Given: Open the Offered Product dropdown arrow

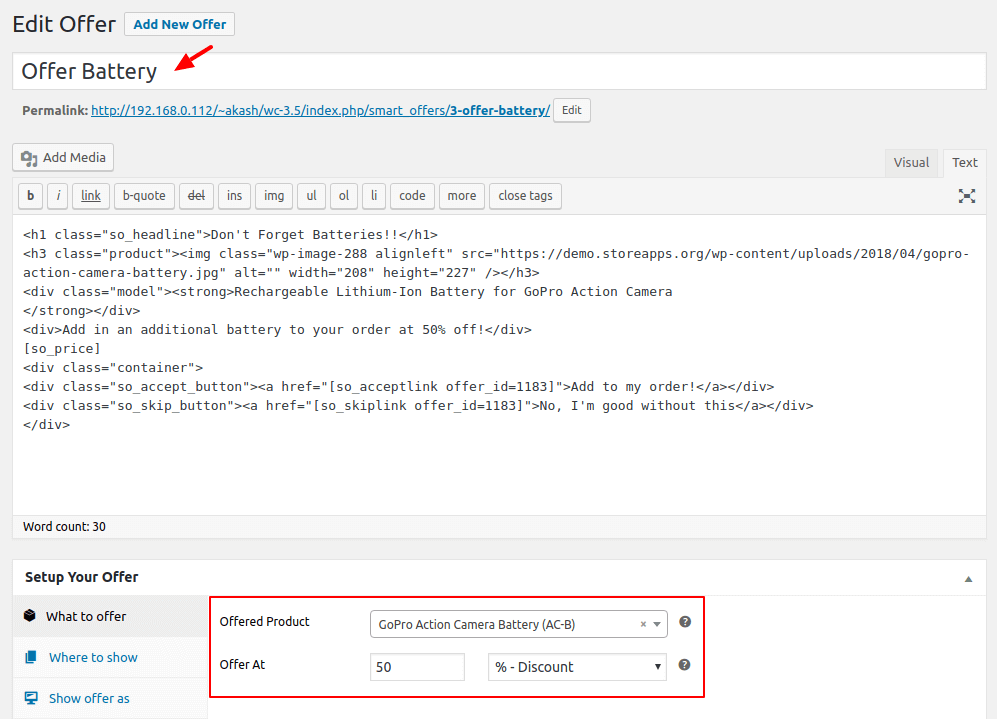Looking at the screenshot, I should pyautogui.click(x=657, y=624).
